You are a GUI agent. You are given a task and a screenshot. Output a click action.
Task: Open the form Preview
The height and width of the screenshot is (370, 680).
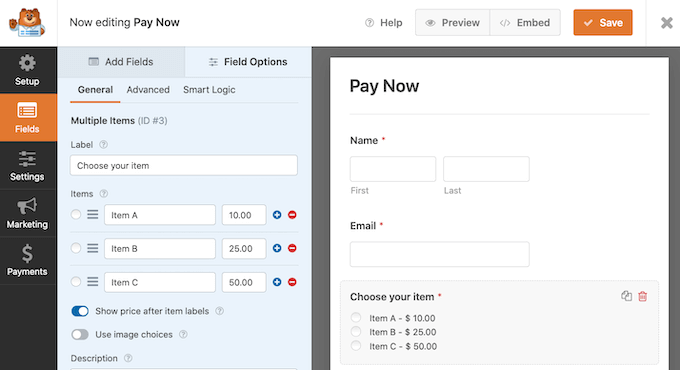click(x=452, y=23)
